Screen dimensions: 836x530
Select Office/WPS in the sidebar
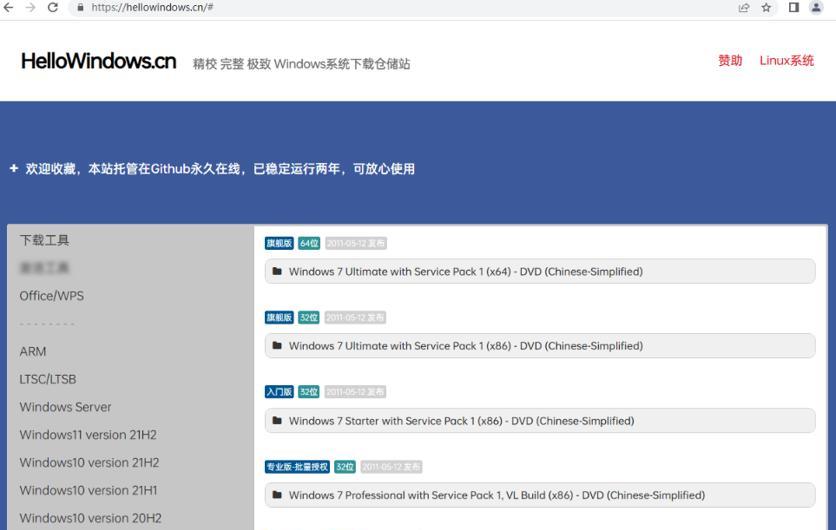tap(52, 296)
